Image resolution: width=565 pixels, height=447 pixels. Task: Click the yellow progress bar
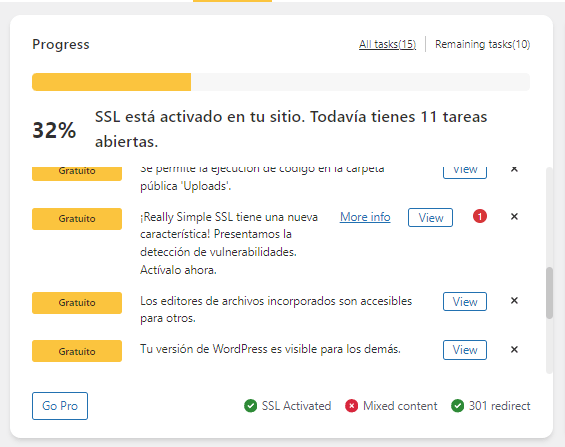(111, 82)
